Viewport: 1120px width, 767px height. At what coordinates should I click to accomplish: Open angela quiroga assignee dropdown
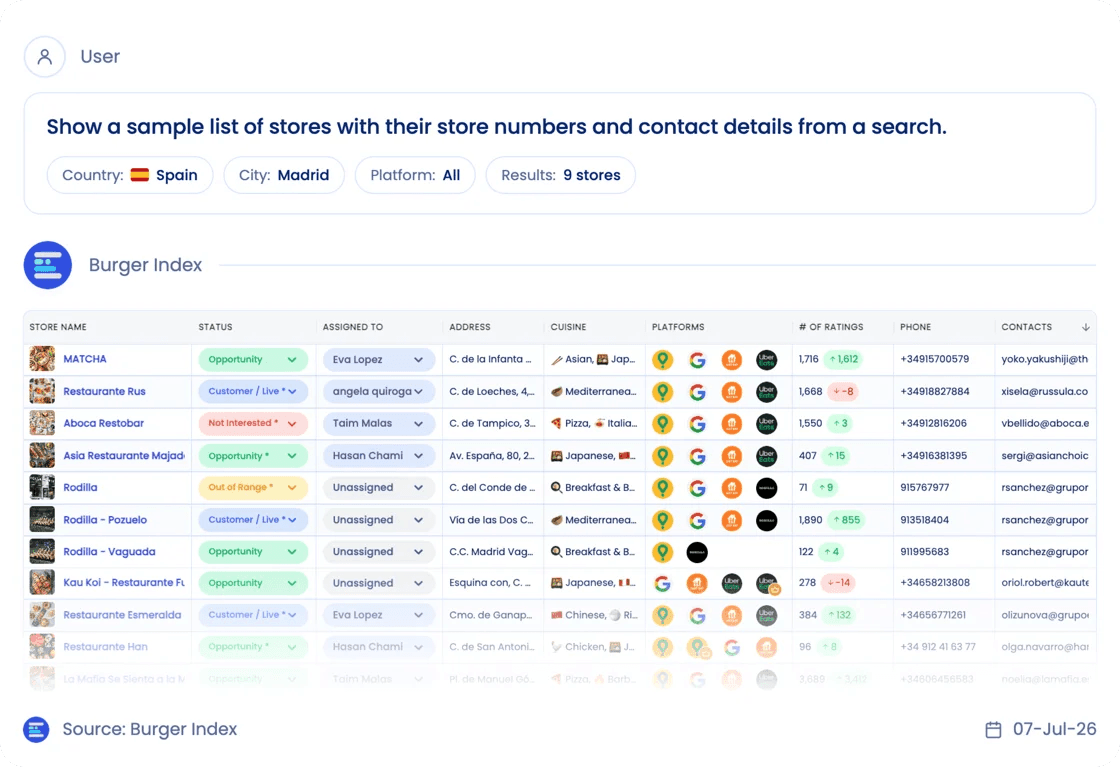[x=379, y=391]
